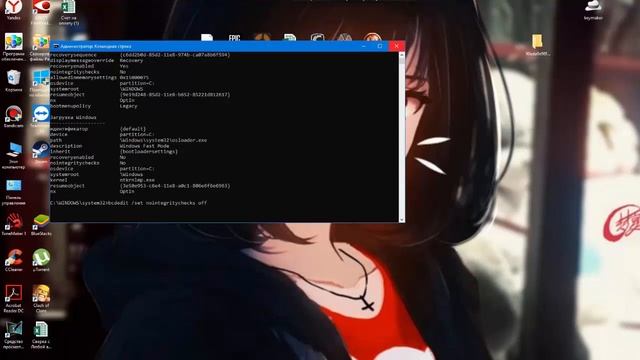Close the command prompt window
Image resolution: width=640 pixels, height=360 pixels.
396,46
